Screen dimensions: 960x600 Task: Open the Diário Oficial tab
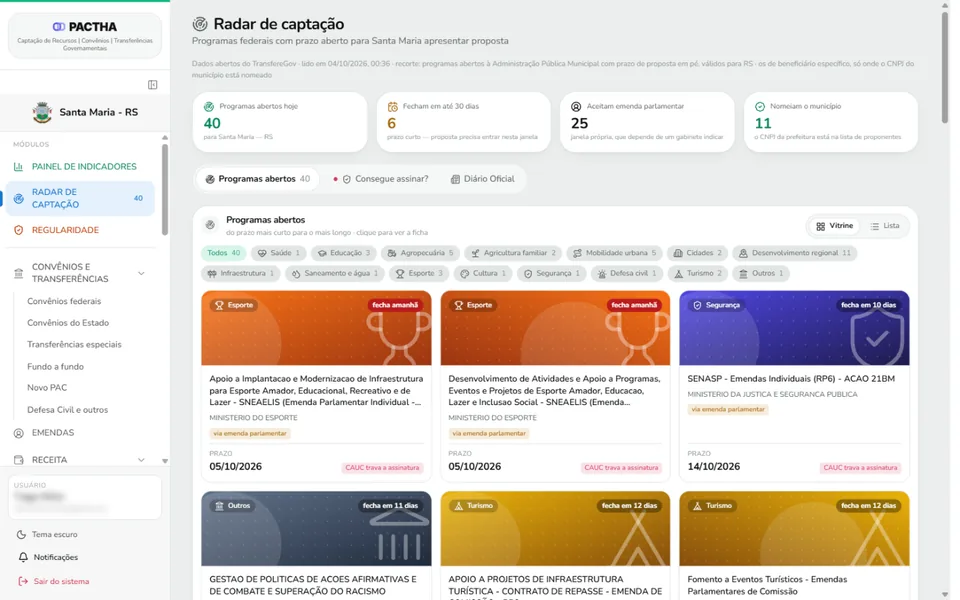pyautogui.click(x=482, y=179)
